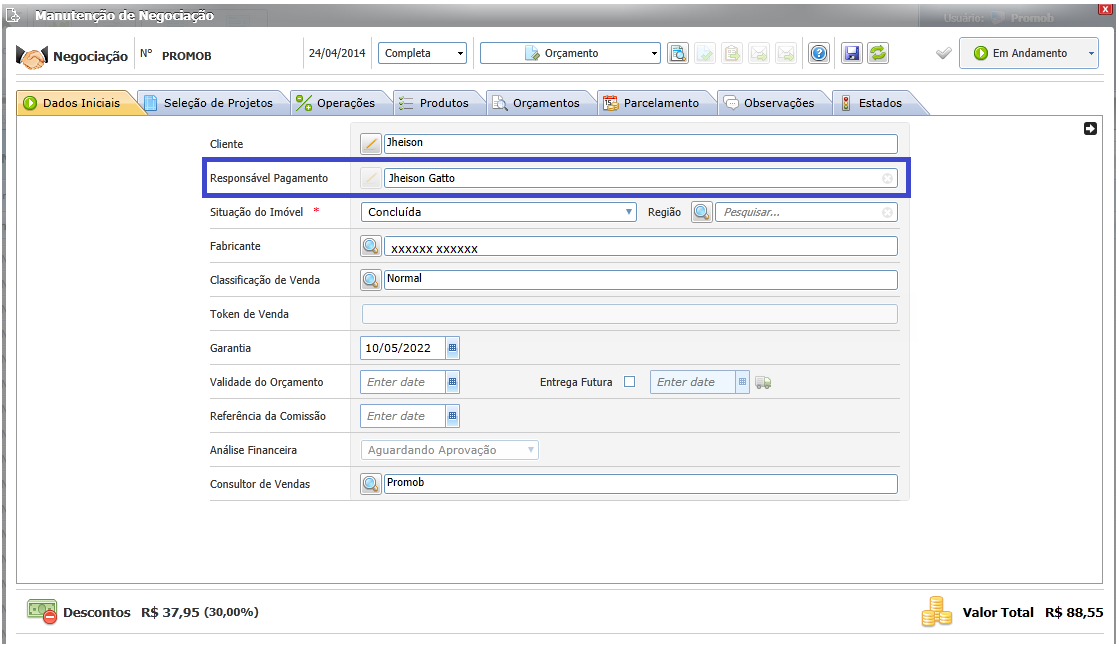Open Consultor de Vendas lookup icon
This screenshot has width=1119, height=647.
pos(370,484)
